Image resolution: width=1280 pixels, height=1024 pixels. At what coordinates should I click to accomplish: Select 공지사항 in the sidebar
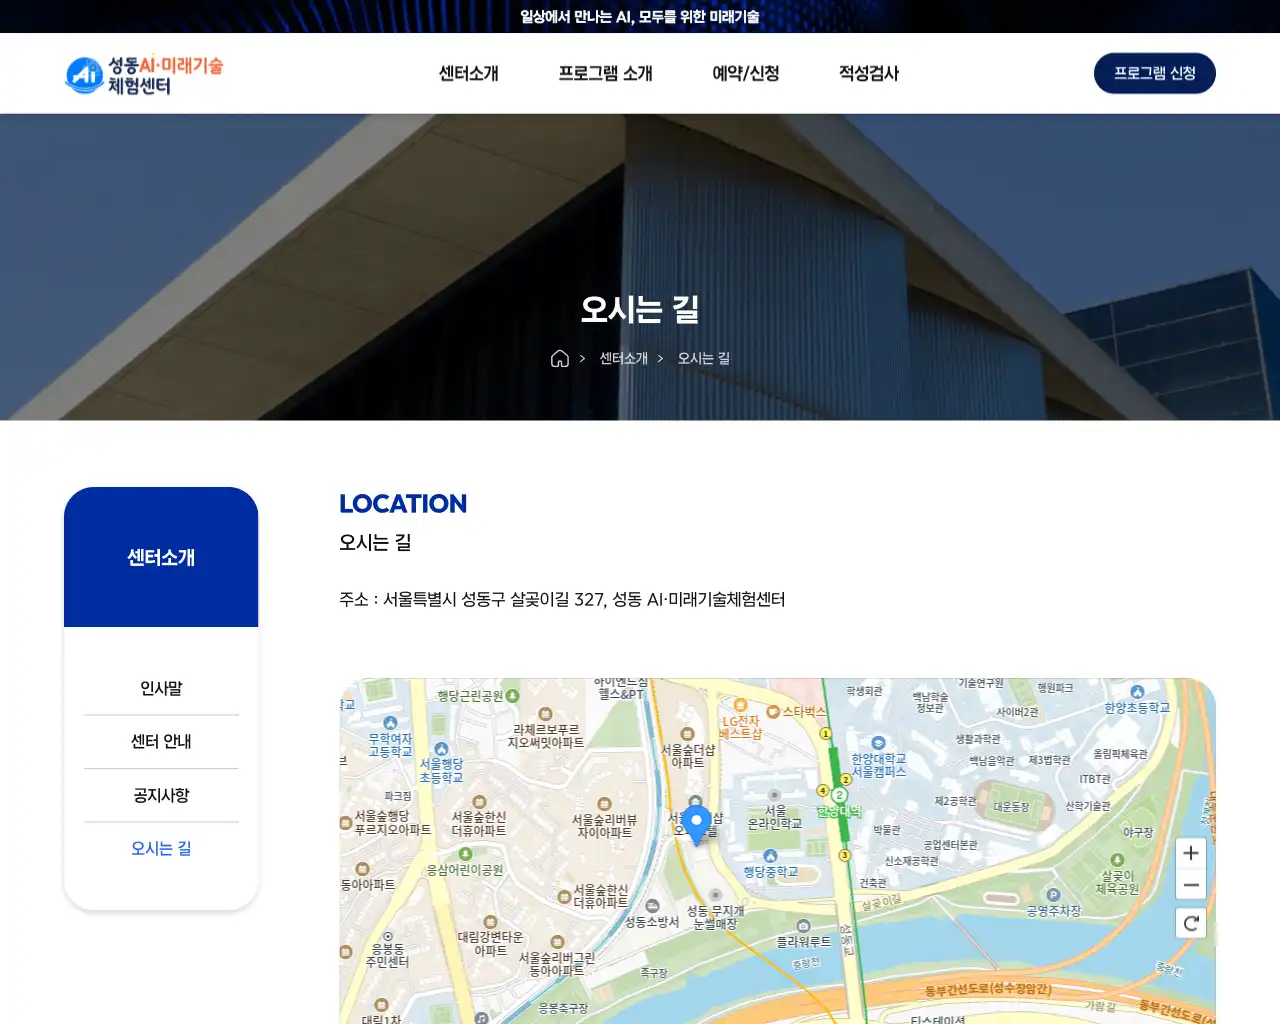[161, 795]
